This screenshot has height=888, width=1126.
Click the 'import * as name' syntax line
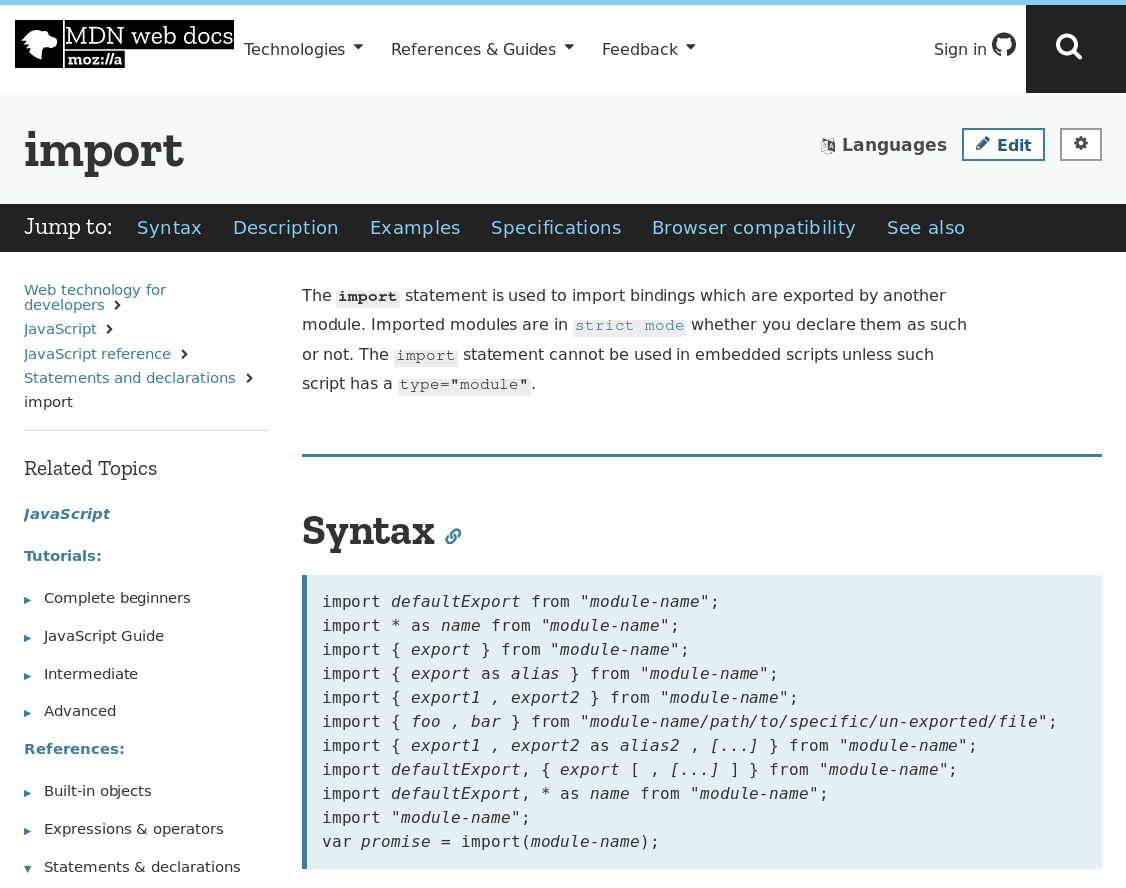click(x=500, y=626)
